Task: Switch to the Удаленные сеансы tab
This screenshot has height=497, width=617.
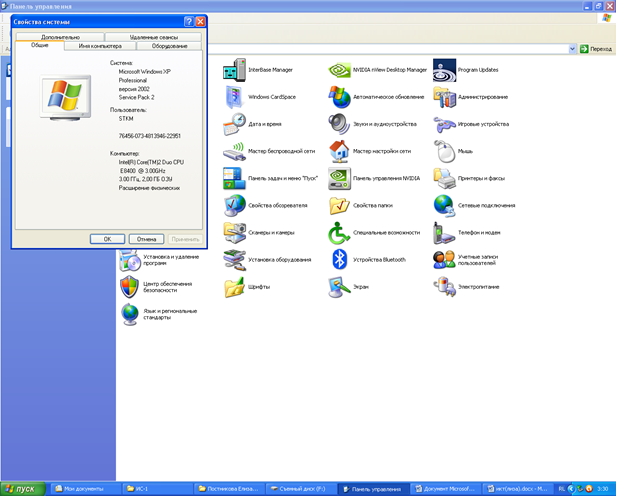Action: (153, 37)
